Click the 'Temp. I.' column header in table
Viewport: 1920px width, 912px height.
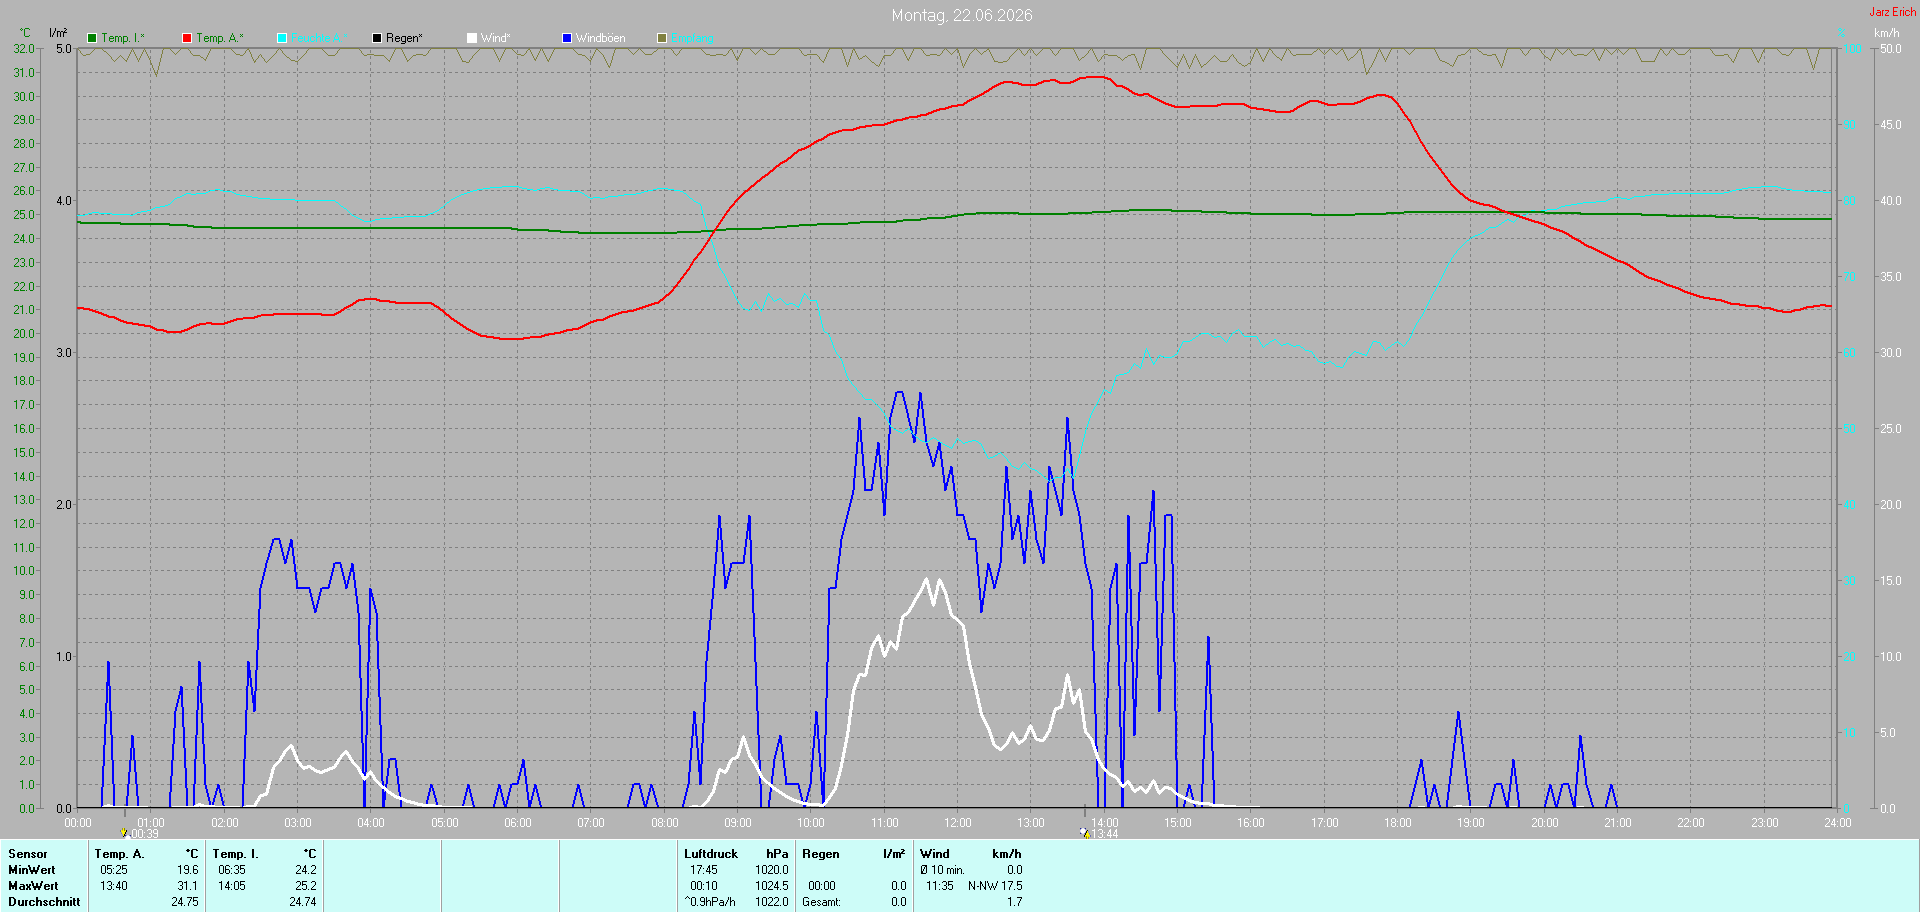coord(235,854)
